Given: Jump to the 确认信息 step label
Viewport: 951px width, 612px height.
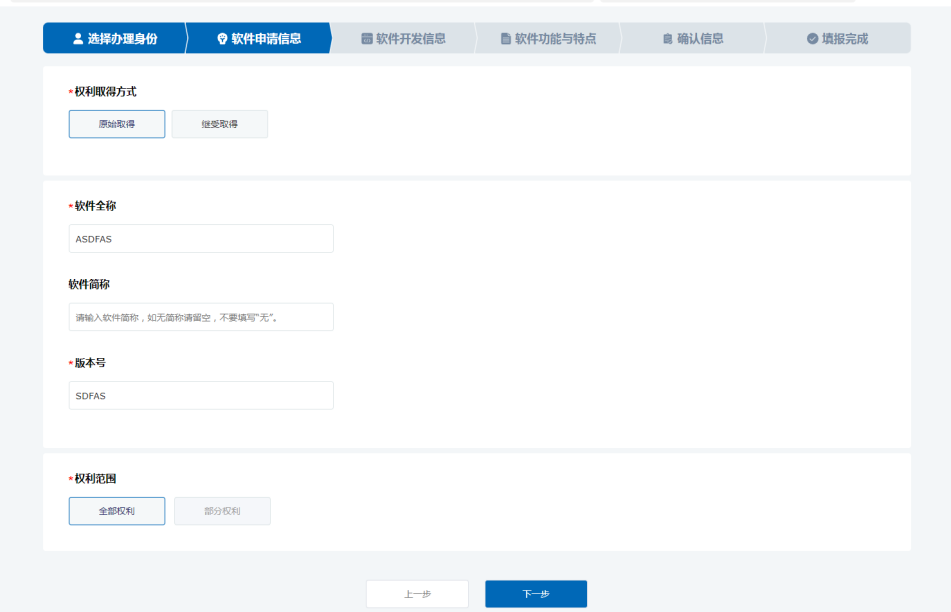Looking at the screenshot, I should [700, 39].
